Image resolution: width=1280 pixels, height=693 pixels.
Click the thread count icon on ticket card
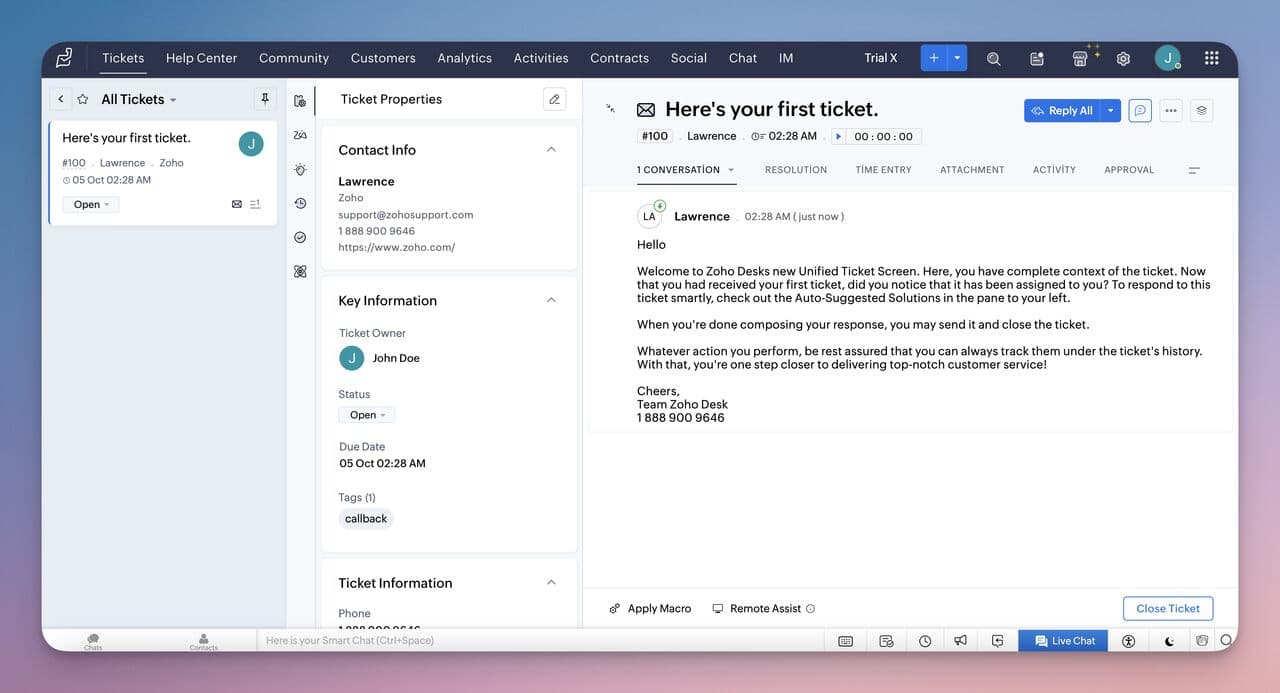click(255, 204)
